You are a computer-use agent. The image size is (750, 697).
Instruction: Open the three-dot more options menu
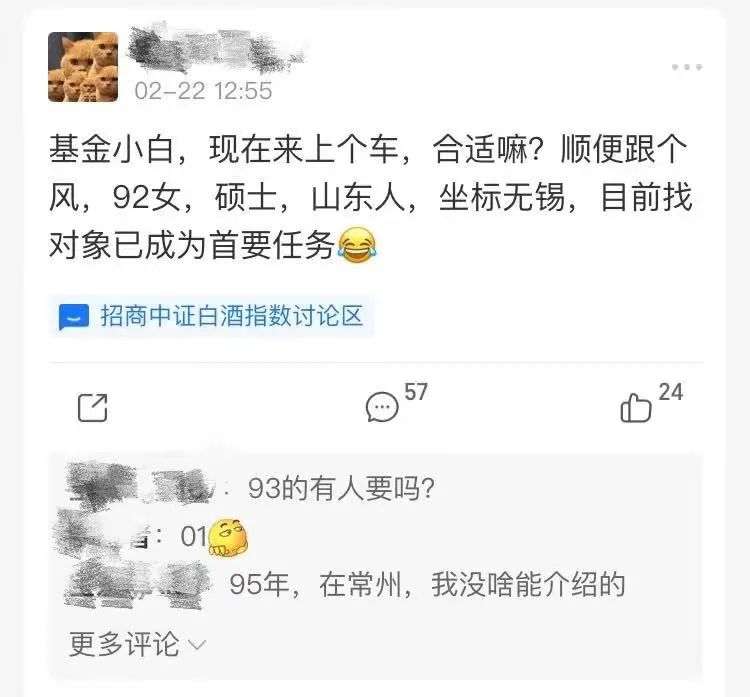tap(687, 67)
